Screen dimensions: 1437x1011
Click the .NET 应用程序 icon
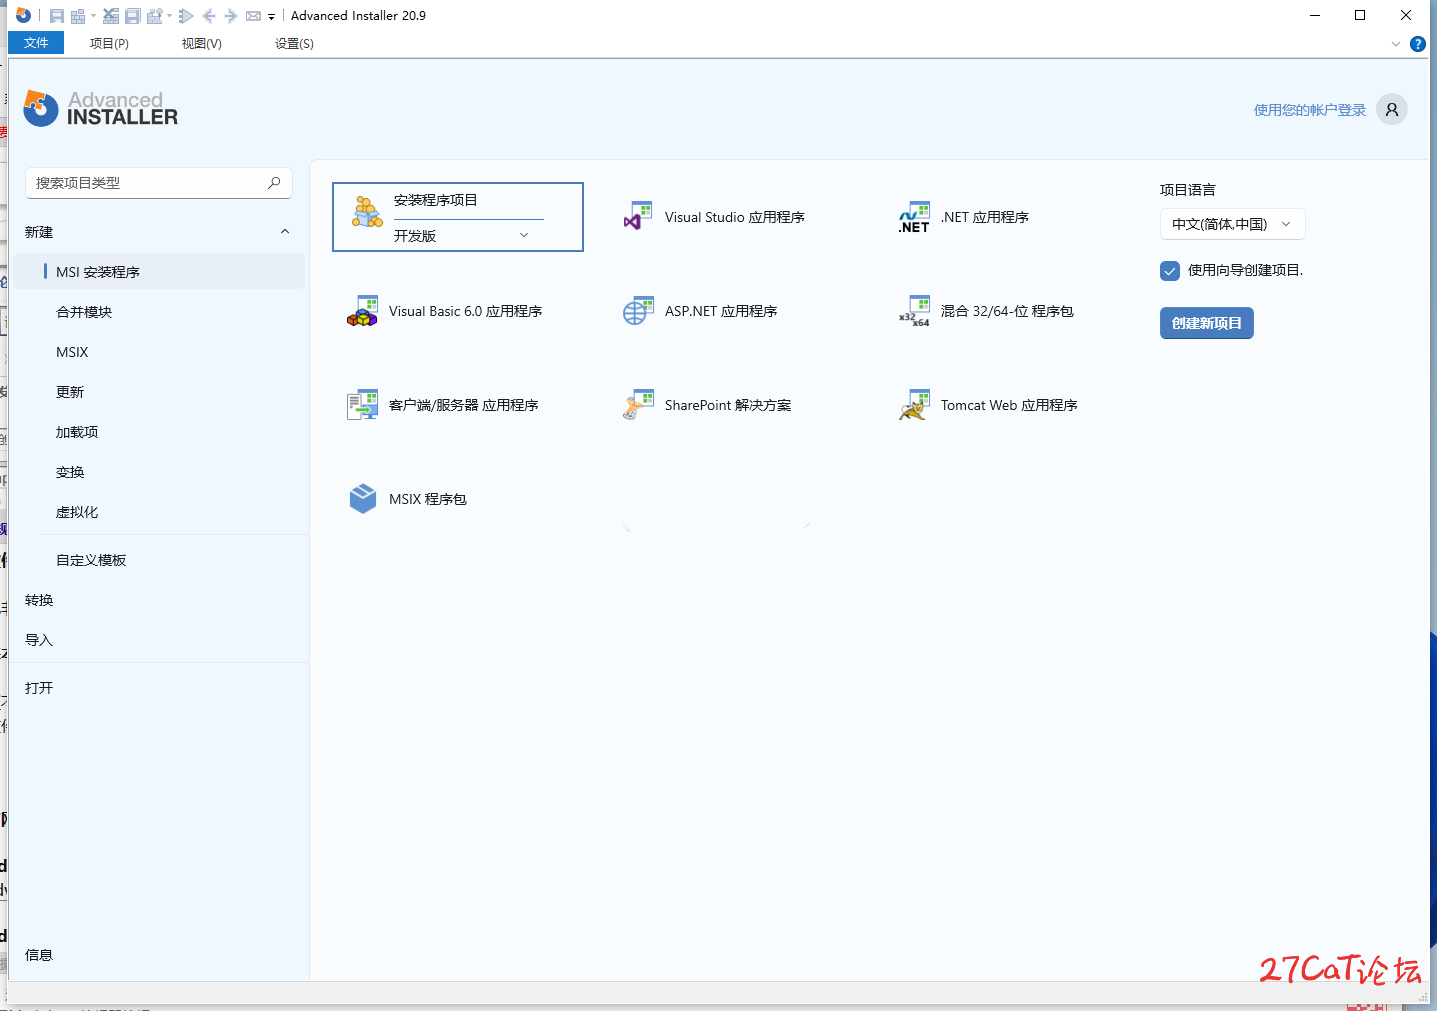click(914, 217)
